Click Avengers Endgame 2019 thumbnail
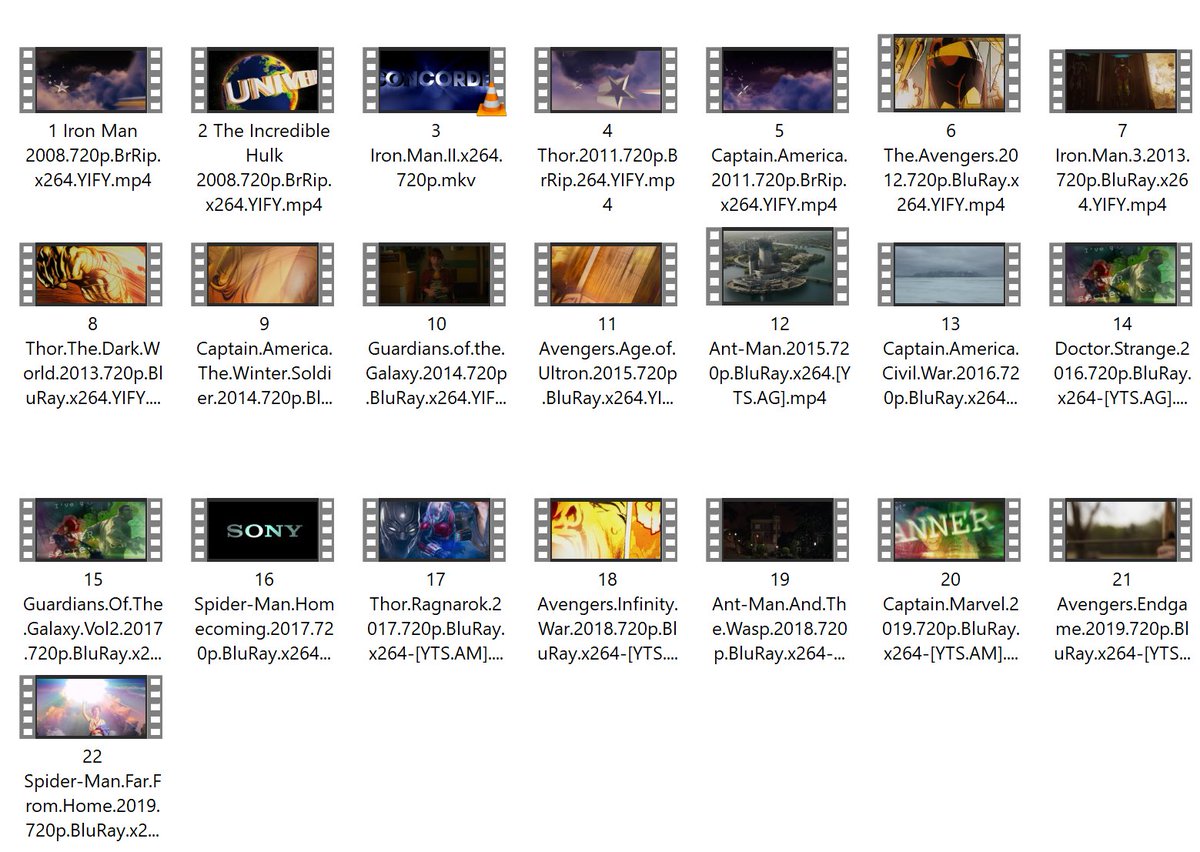 (1120, 530)
